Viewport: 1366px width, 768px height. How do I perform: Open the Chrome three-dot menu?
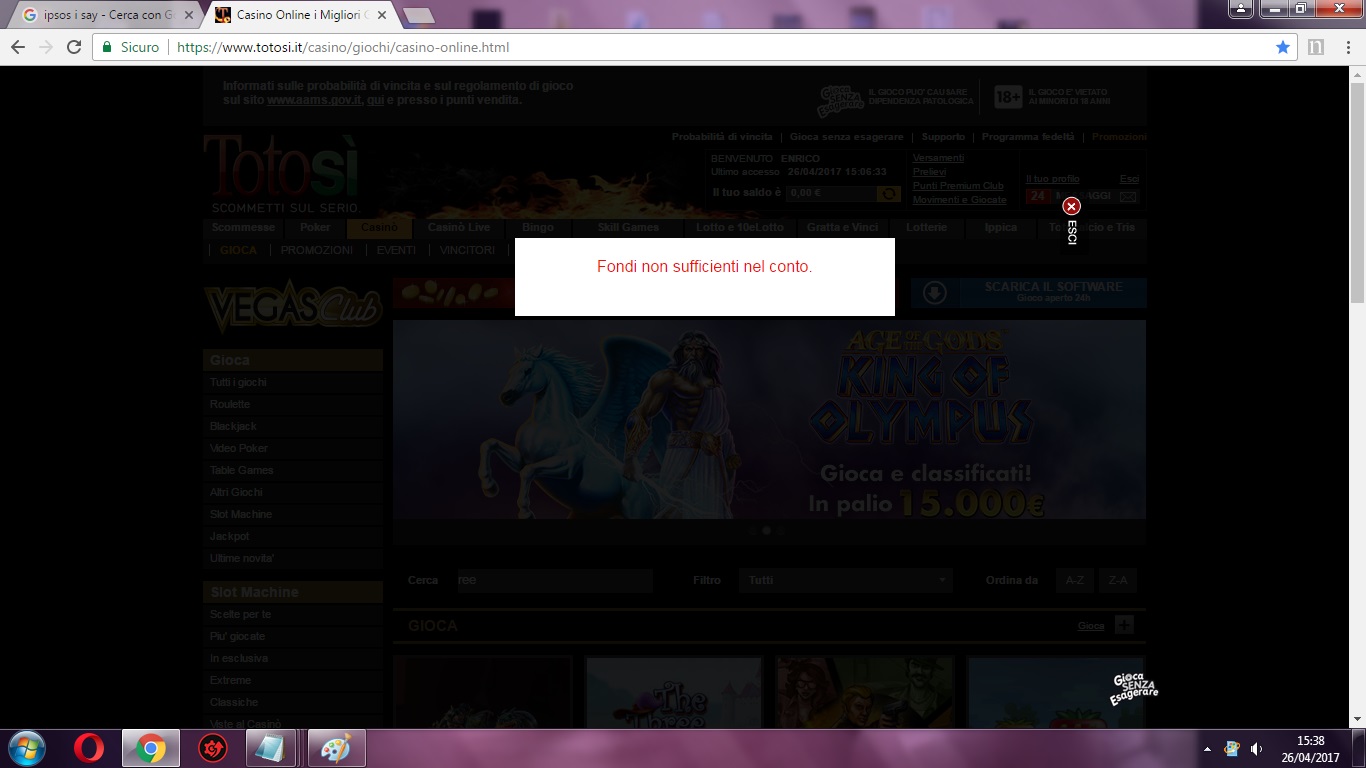coord(1346,47)
